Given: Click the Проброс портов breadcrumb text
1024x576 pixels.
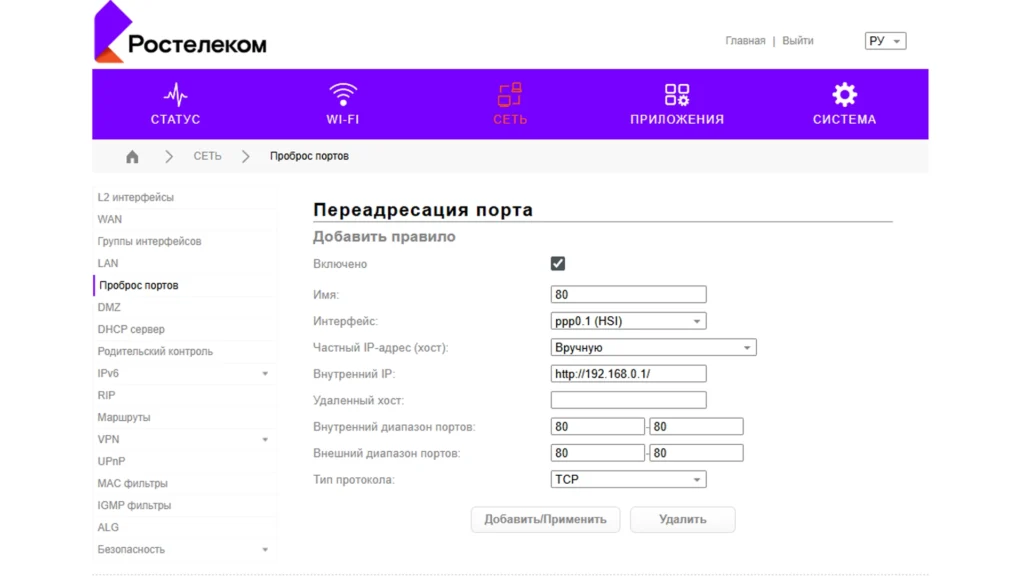Looking at the screenshot, I should pos(310,156).
